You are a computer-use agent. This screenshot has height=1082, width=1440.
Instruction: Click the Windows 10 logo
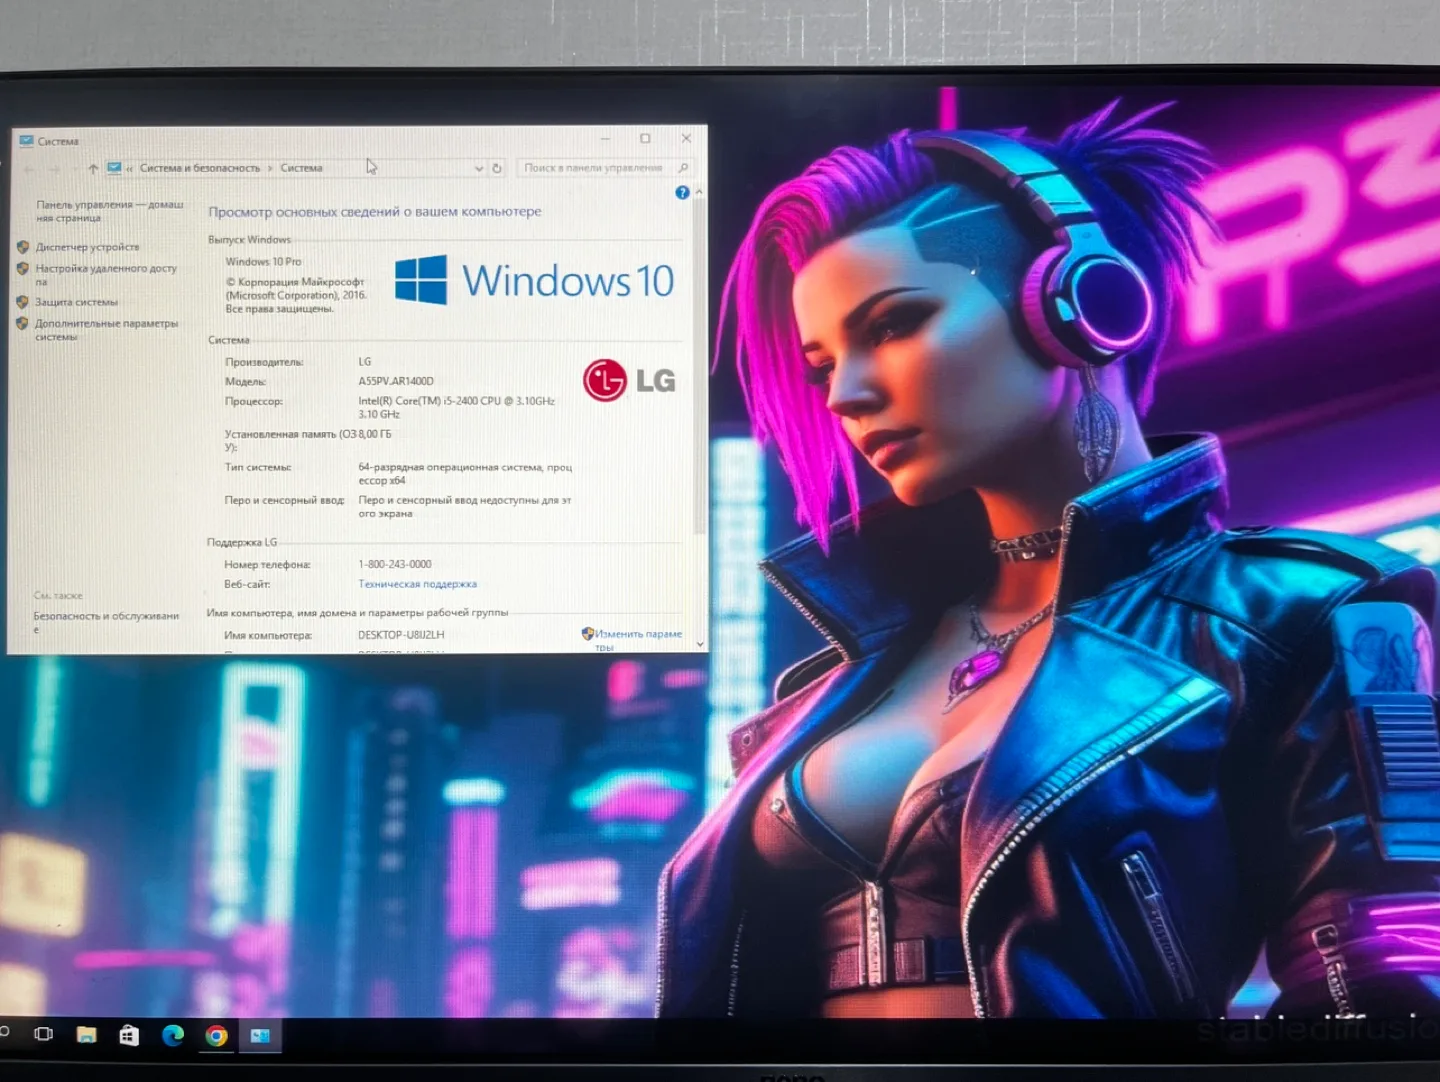pos(534,280)
